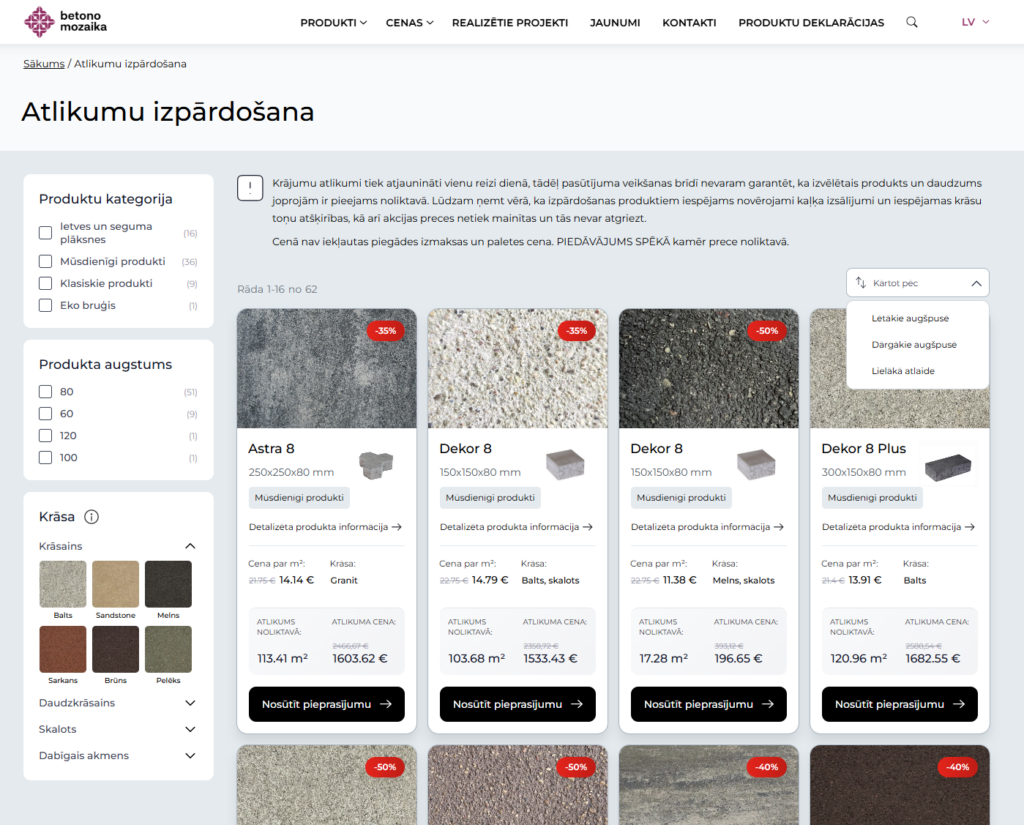
Task: Select Lielākā atlaide sort option
Action: (x=903, y=371)
